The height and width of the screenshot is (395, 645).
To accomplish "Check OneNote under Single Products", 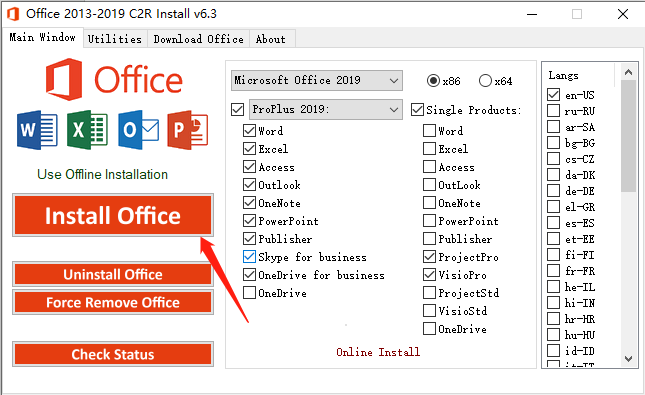I will pos(429,203).
